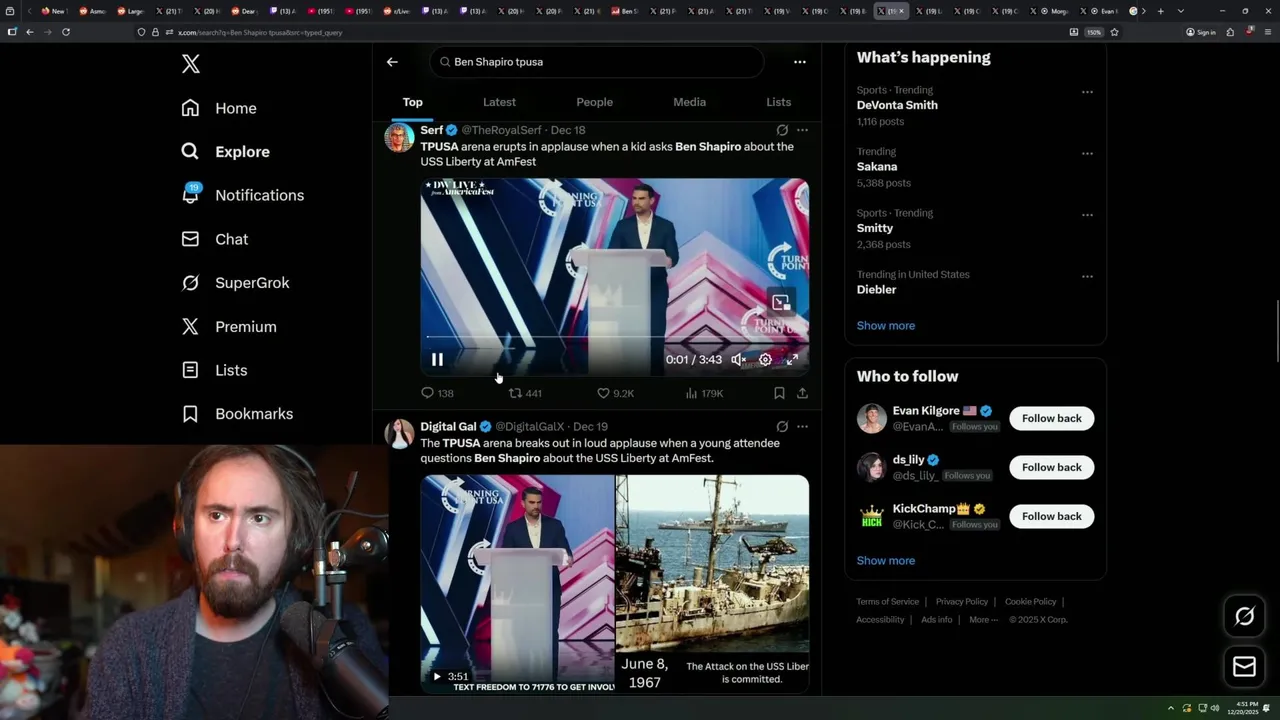The height and width of the screenshot is (720, 1280).
Task: Switch to the Media tab
Action: [x=689, y=102]
